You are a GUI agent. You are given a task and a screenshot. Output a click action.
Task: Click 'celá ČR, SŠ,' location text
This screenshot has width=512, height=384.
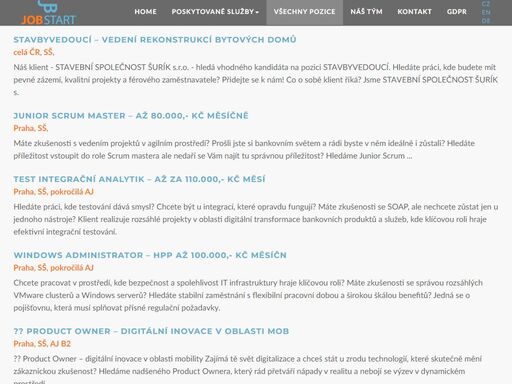34,52
